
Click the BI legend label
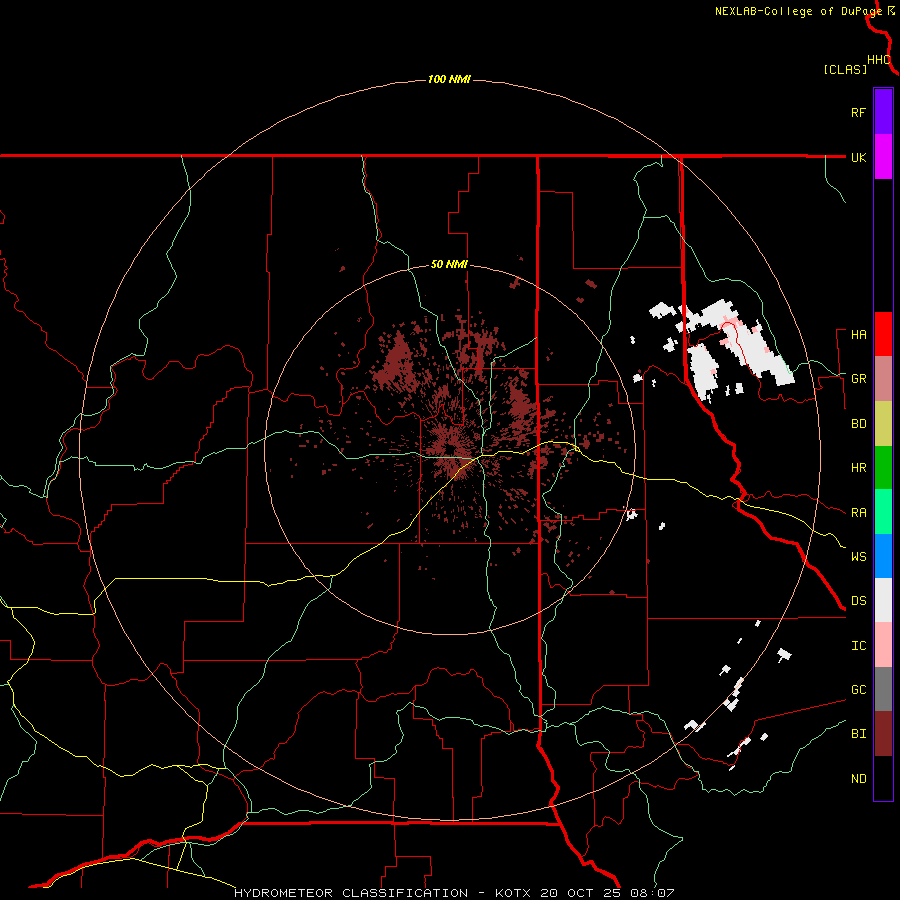[x=858, y=734]
